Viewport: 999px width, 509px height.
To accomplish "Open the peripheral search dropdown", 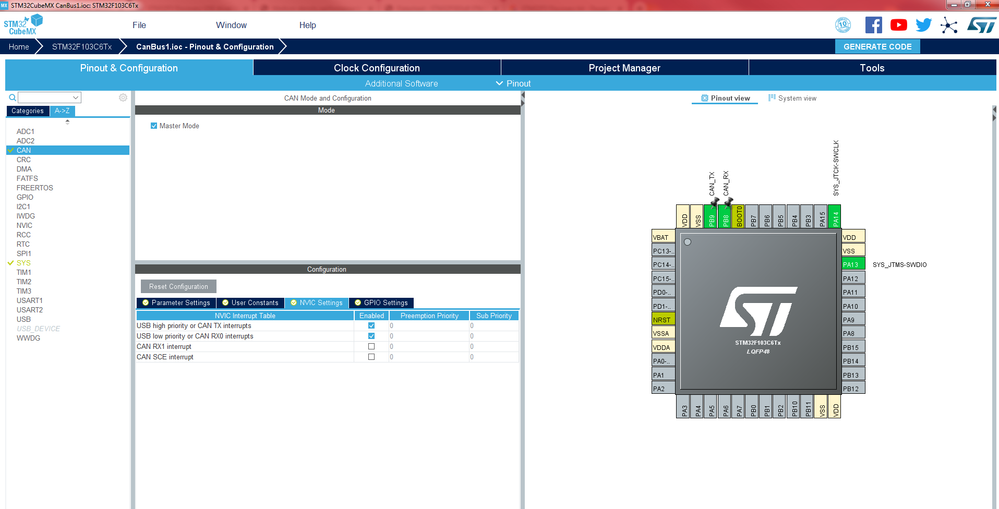I will tap(76, 97).
